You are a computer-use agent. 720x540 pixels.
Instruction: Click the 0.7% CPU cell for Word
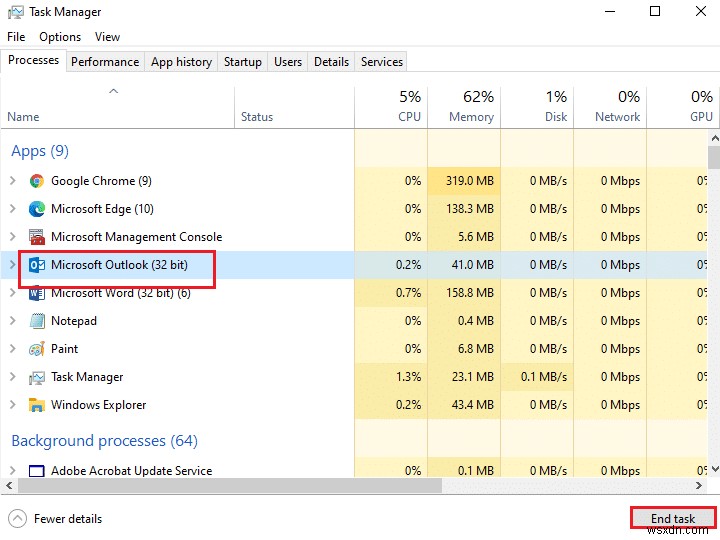click(391, 293)
